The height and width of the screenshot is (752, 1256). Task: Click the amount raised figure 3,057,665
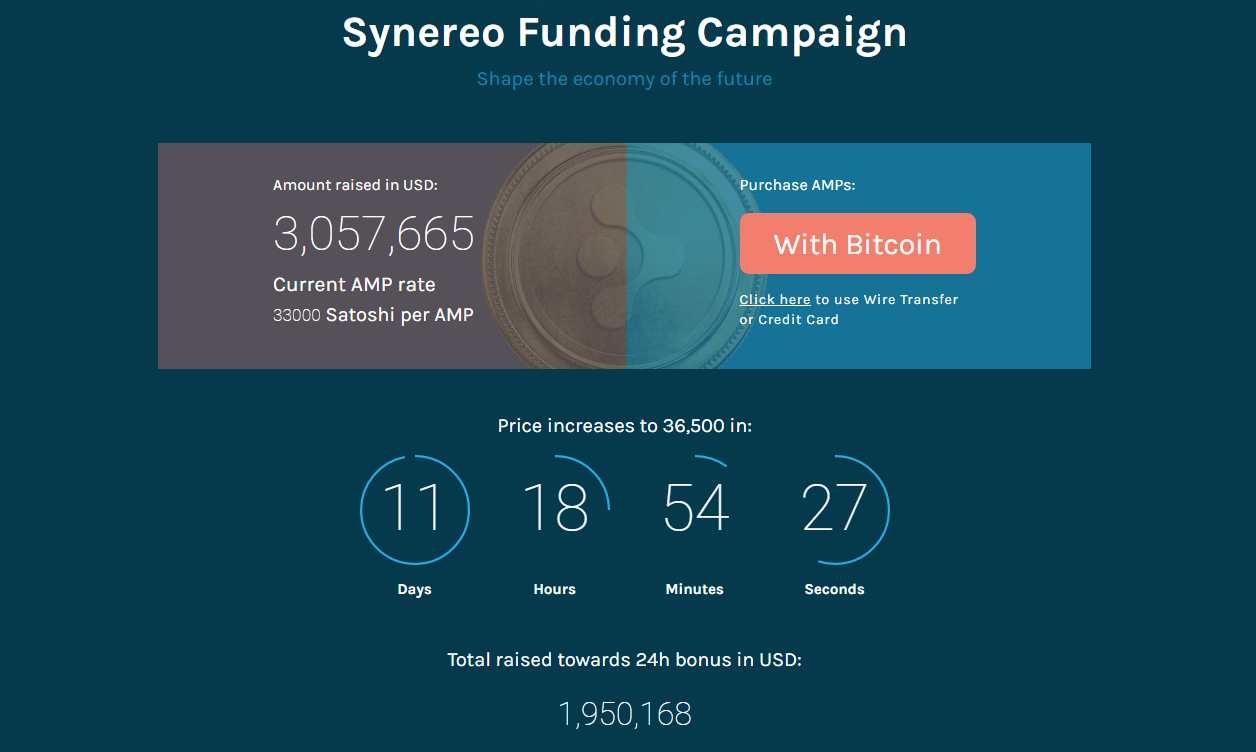point(374,234)
